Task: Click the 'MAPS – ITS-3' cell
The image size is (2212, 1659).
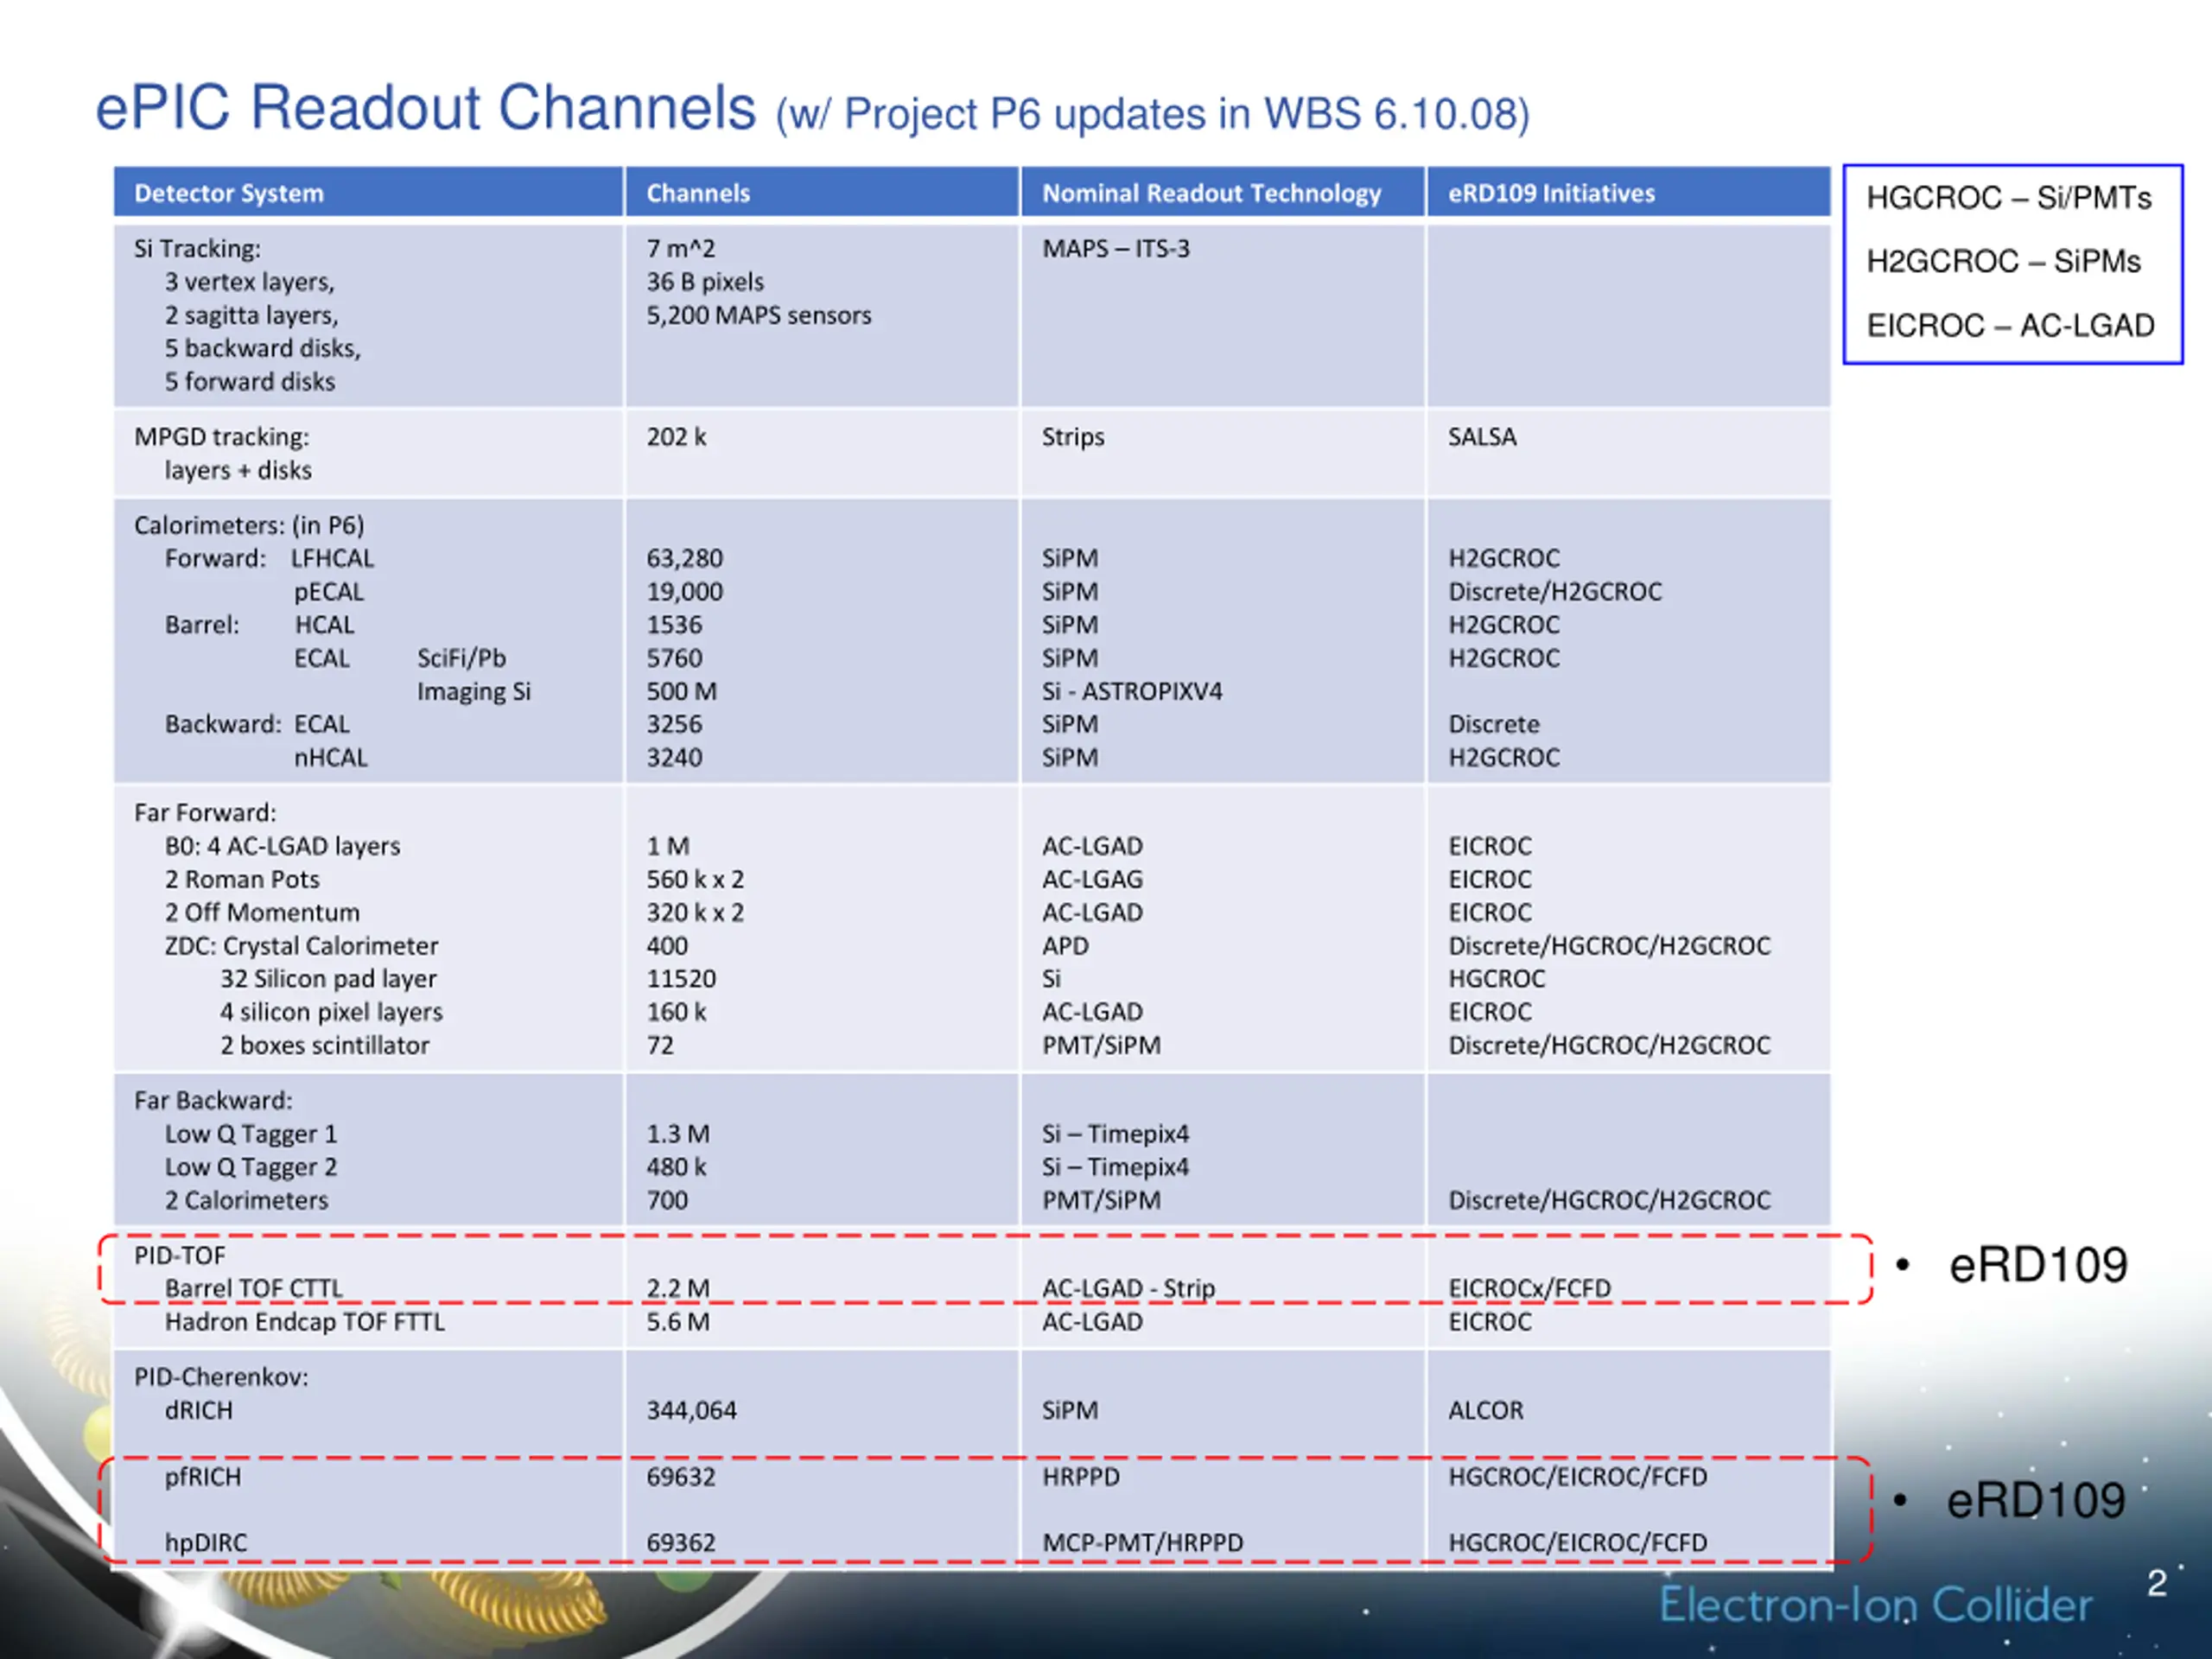Action: (x=1116, y=249)
